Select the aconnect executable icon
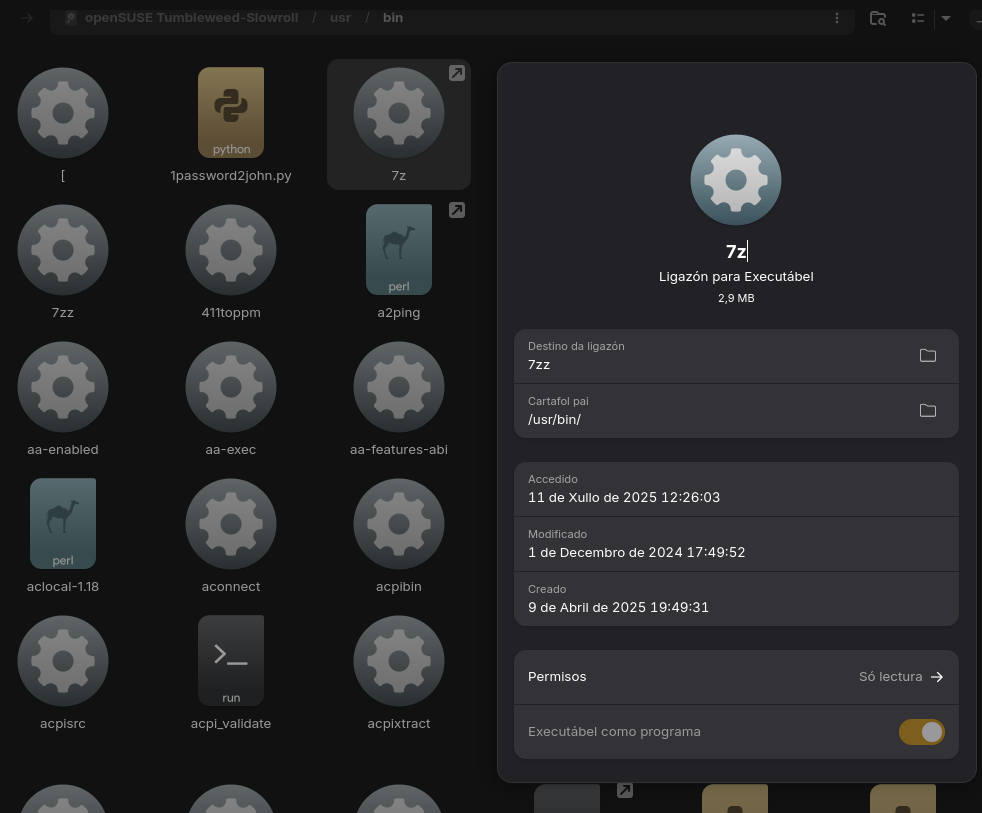The height and width of the screenshot is (813, 982). [230, 524]
